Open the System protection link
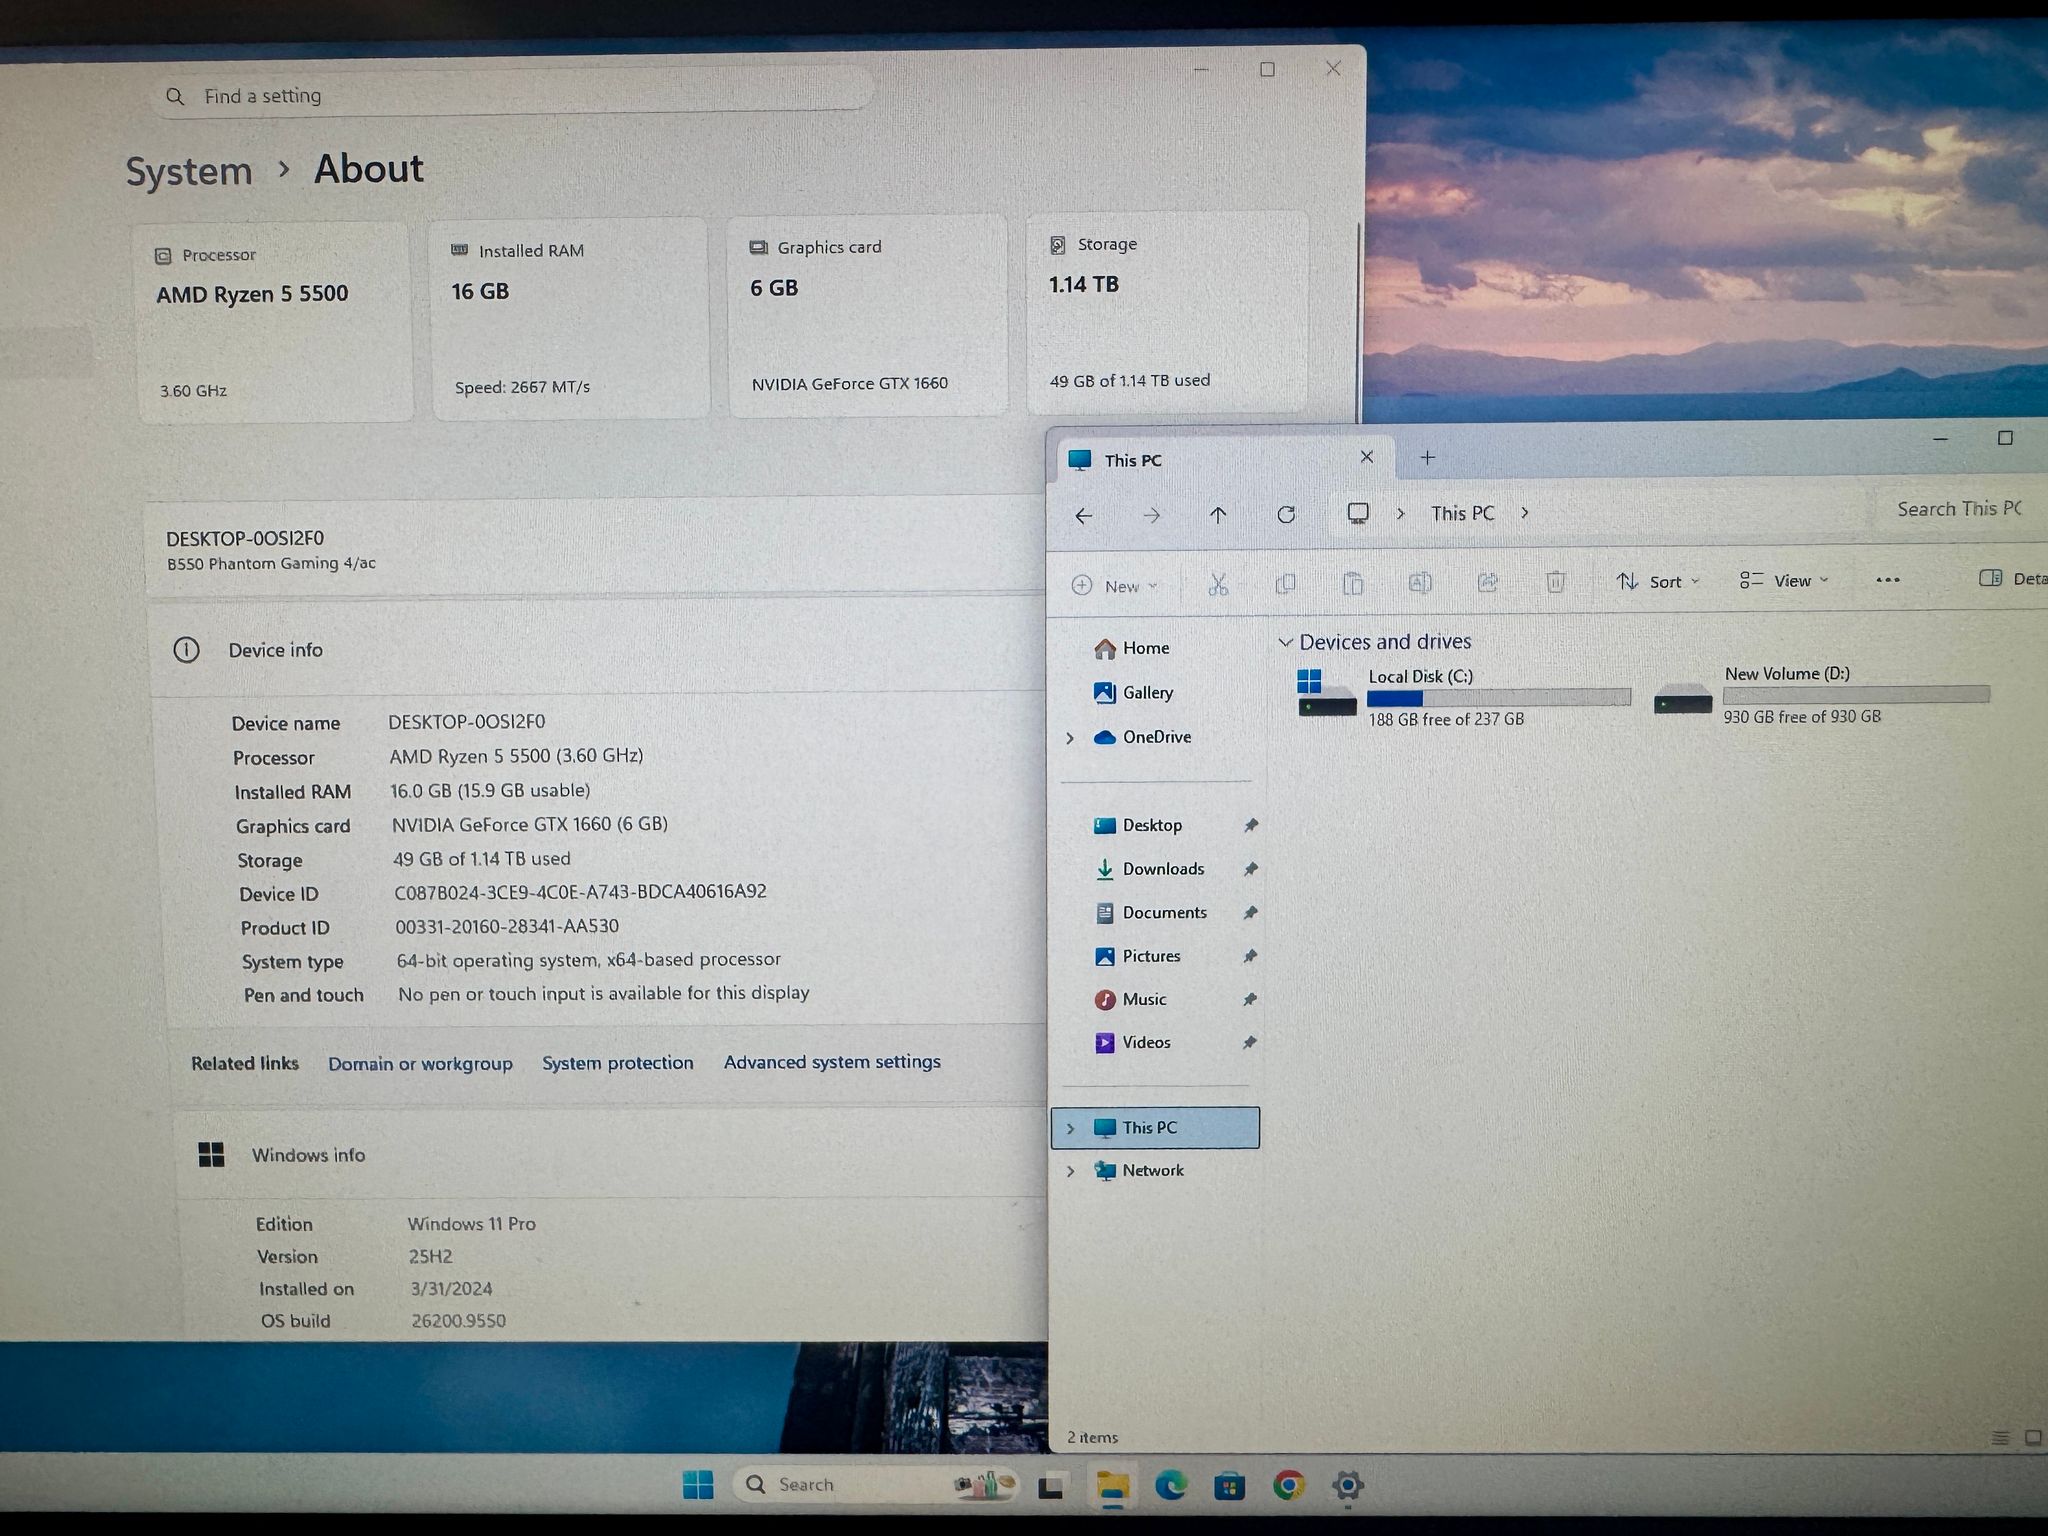The width and height of the screenshot is (2048, 1536). click(618, 1063)
